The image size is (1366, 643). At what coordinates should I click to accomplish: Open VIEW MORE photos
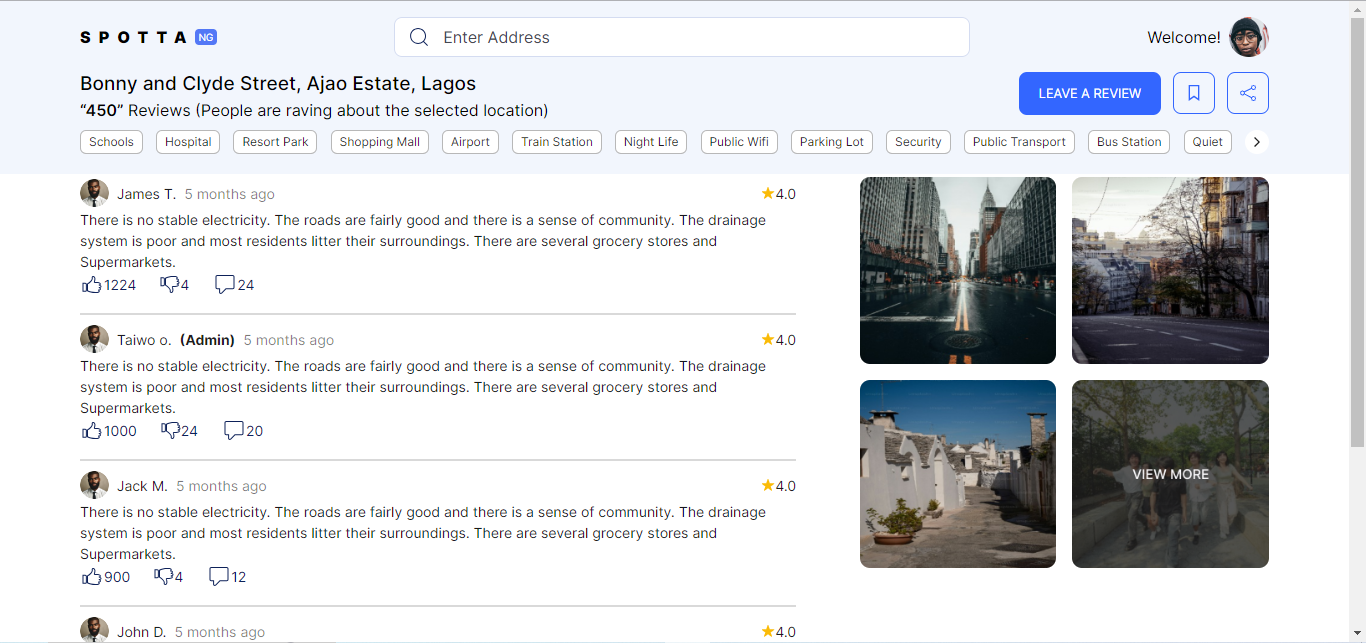click(1170, 474)
